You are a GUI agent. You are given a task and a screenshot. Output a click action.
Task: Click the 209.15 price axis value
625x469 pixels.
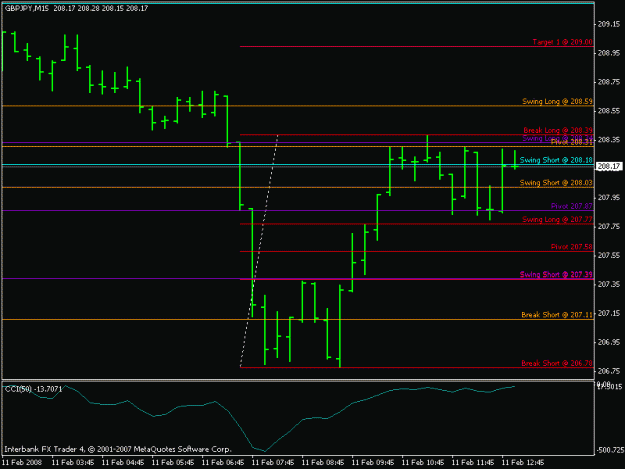pos(609,24)
